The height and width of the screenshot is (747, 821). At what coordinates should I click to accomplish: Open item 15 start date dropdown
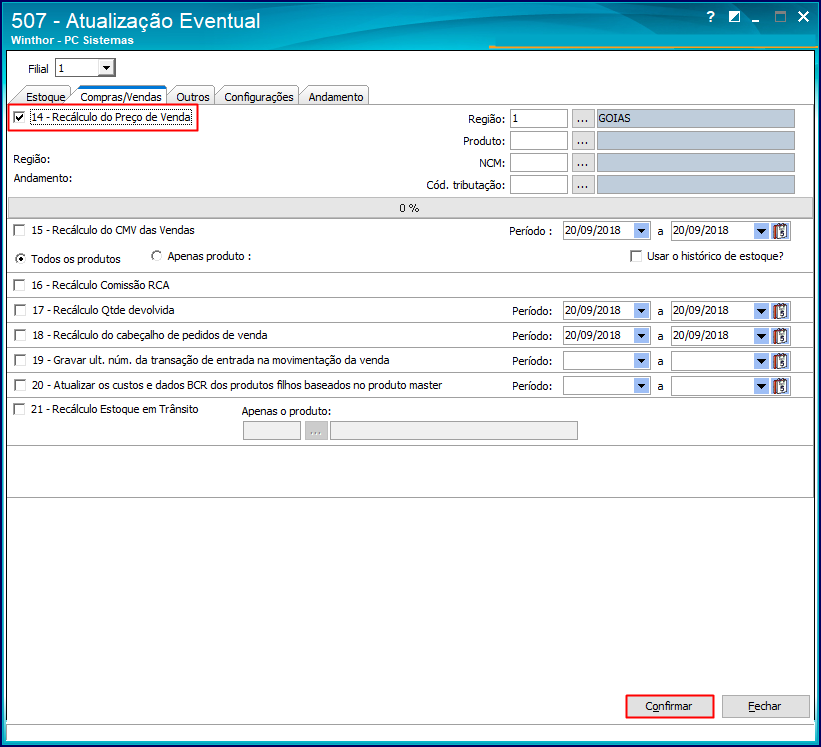pos(641,231)
